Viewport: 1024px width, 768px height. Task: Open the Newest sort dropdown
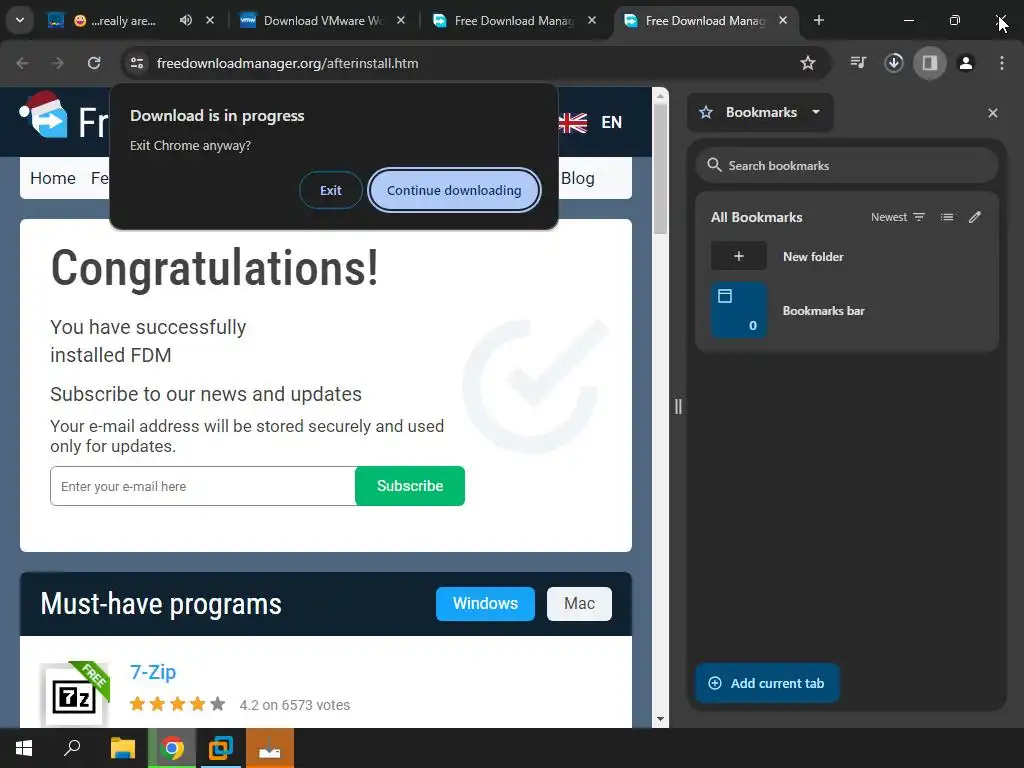click(x=898, y=217)
